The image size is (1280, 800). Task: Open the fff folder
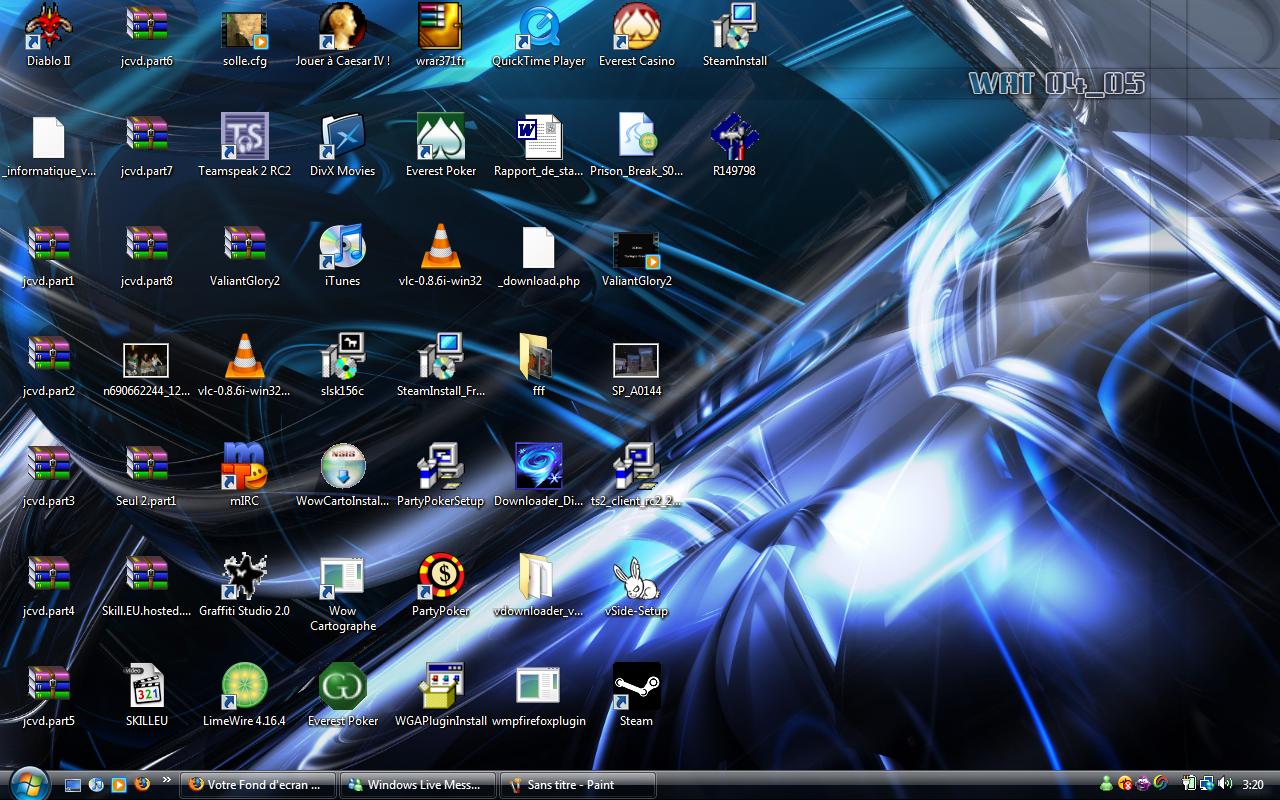pyautogui.click(x=538, y=357)
